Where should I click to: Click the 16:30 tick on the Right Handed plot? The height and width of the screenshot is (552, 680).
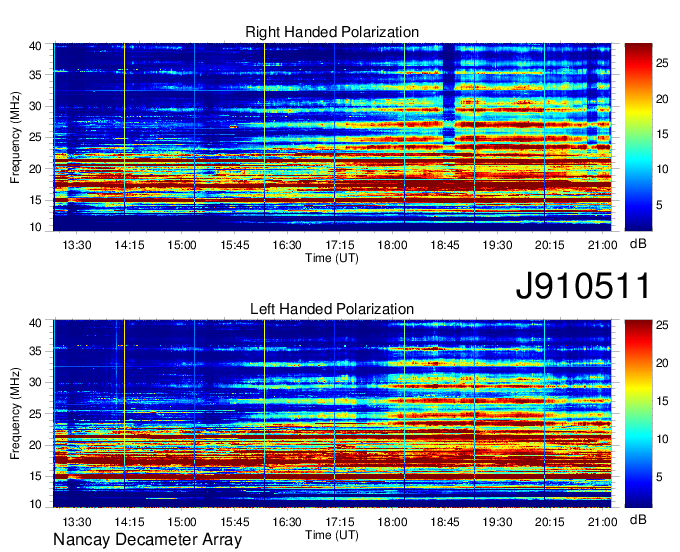(x=287, y=245)
